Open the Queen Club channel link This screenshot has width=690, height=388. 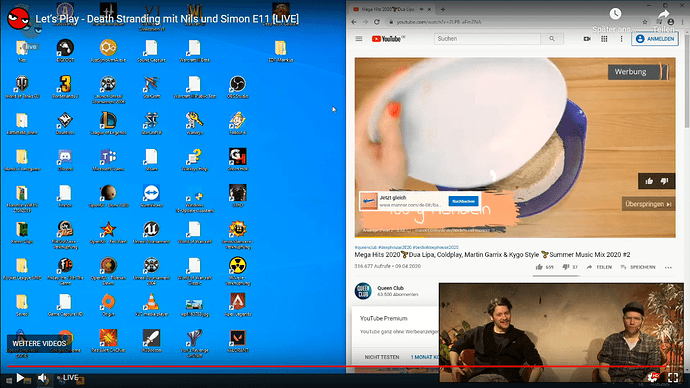click(390, 288)
